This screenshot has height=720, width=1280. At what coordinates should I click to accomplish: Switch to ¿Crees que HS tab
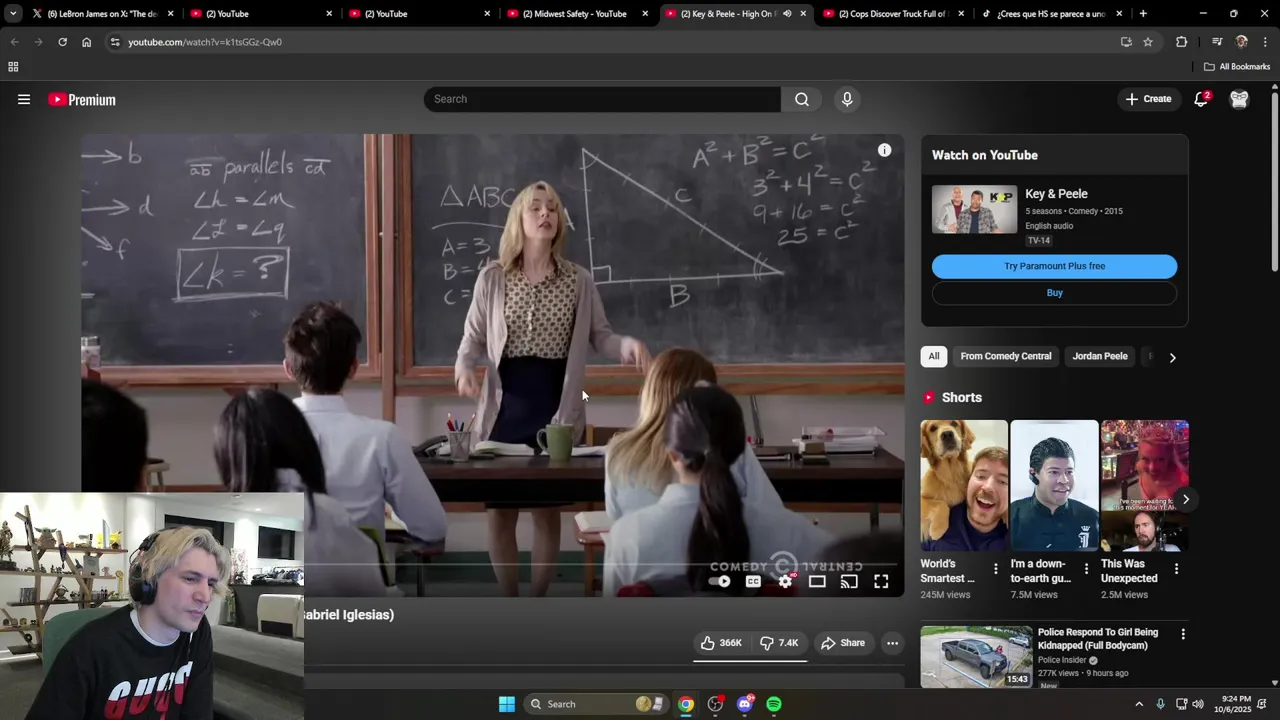(x=1050, y=14)
